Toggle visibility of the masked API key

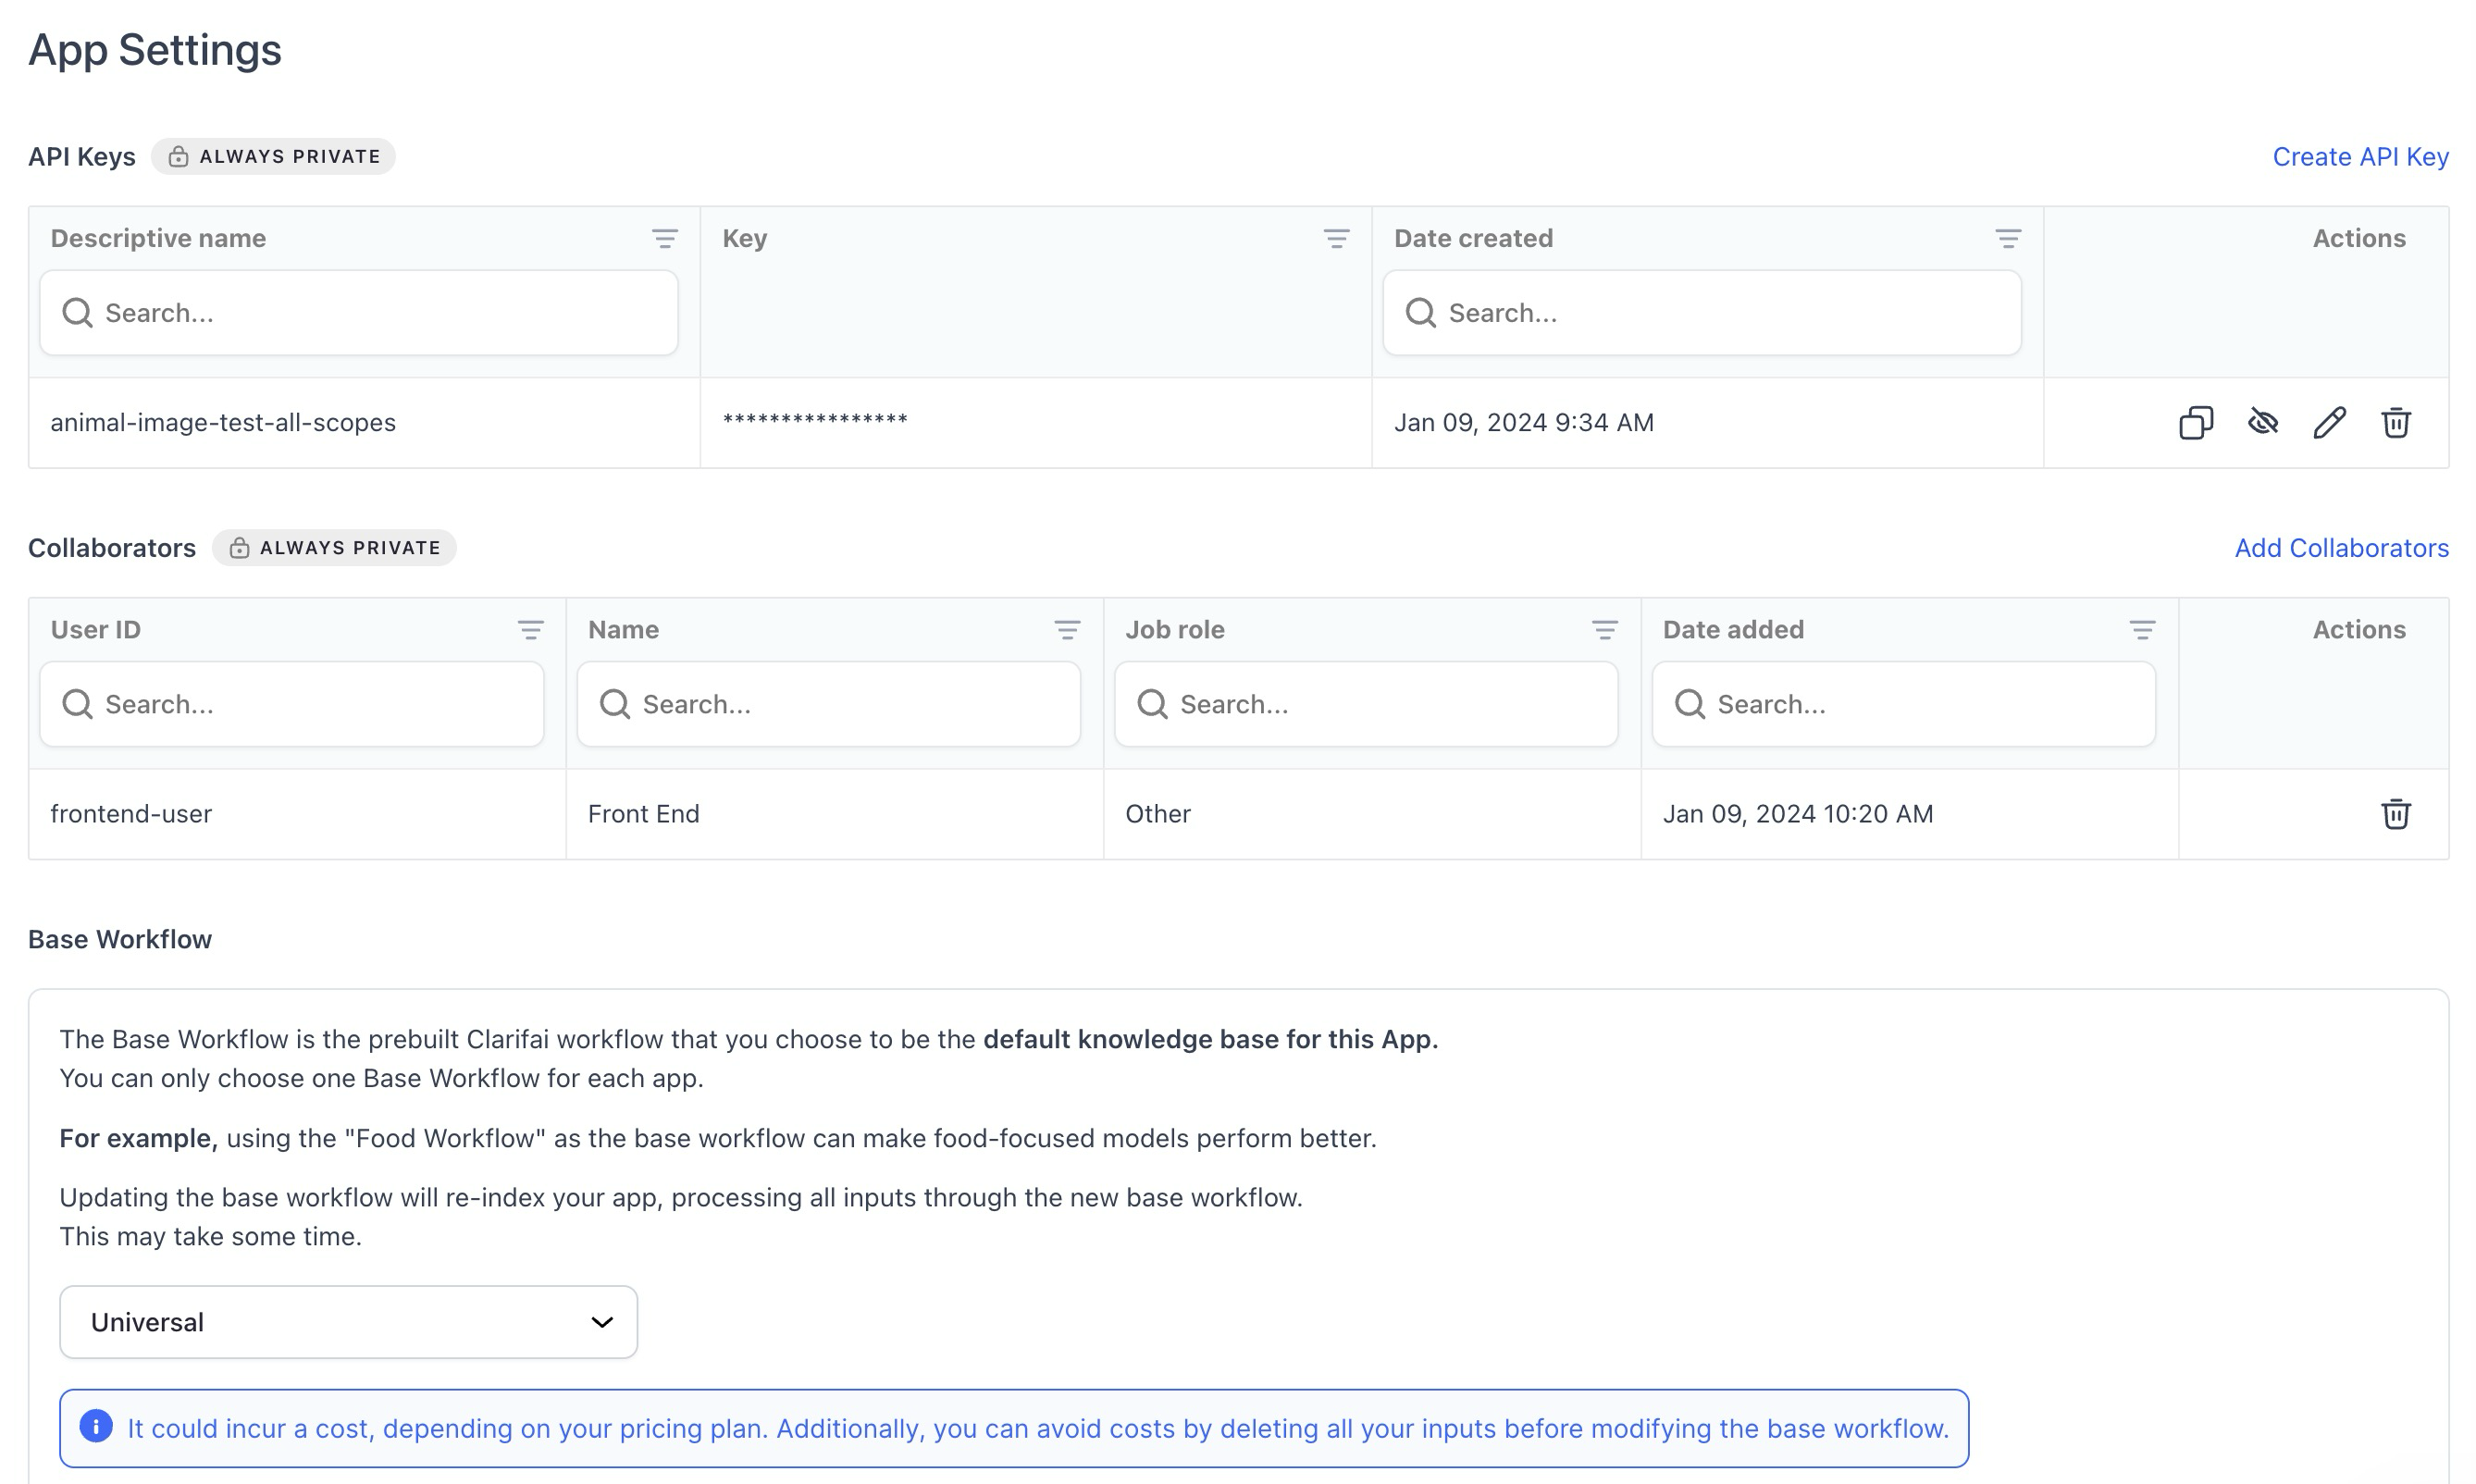[x=2262, y=422]
